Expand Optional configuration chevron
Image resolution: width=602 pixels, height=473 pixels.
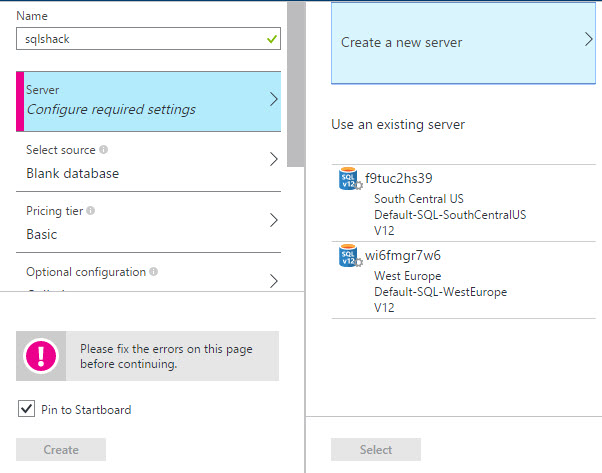tap(273, 280)
